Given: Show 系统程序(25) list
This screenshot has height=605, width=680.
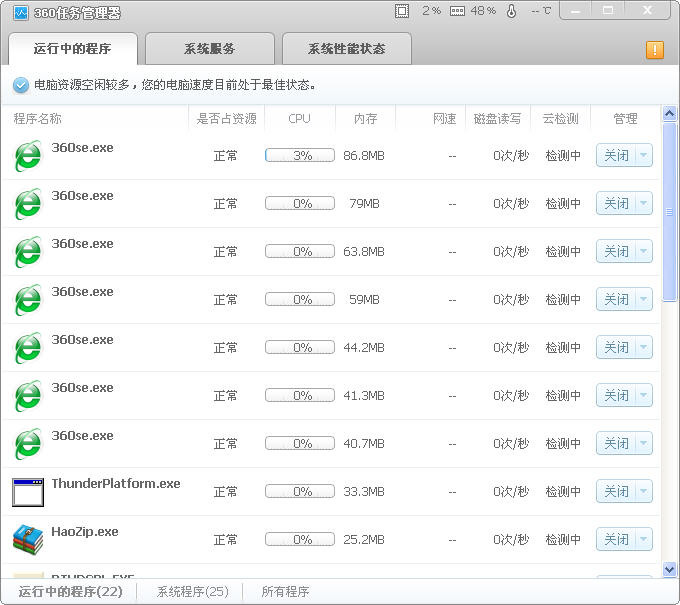Looking at the screenshot, I should [x=192, y=591].
